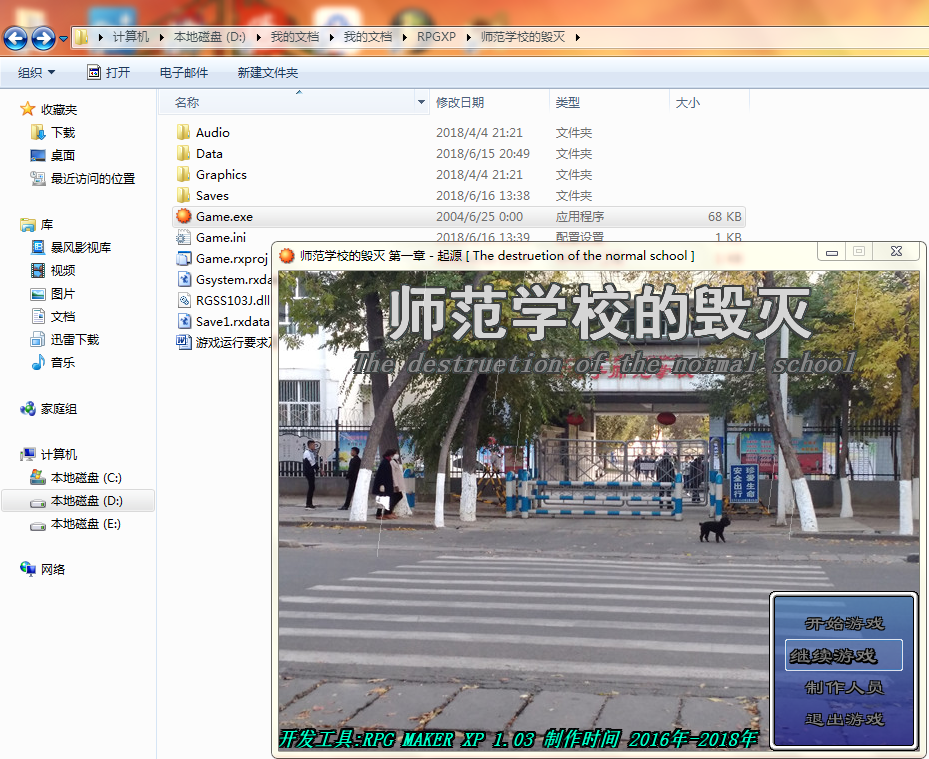Select the Save1.rxdata file icon

[x=184, y=321]
